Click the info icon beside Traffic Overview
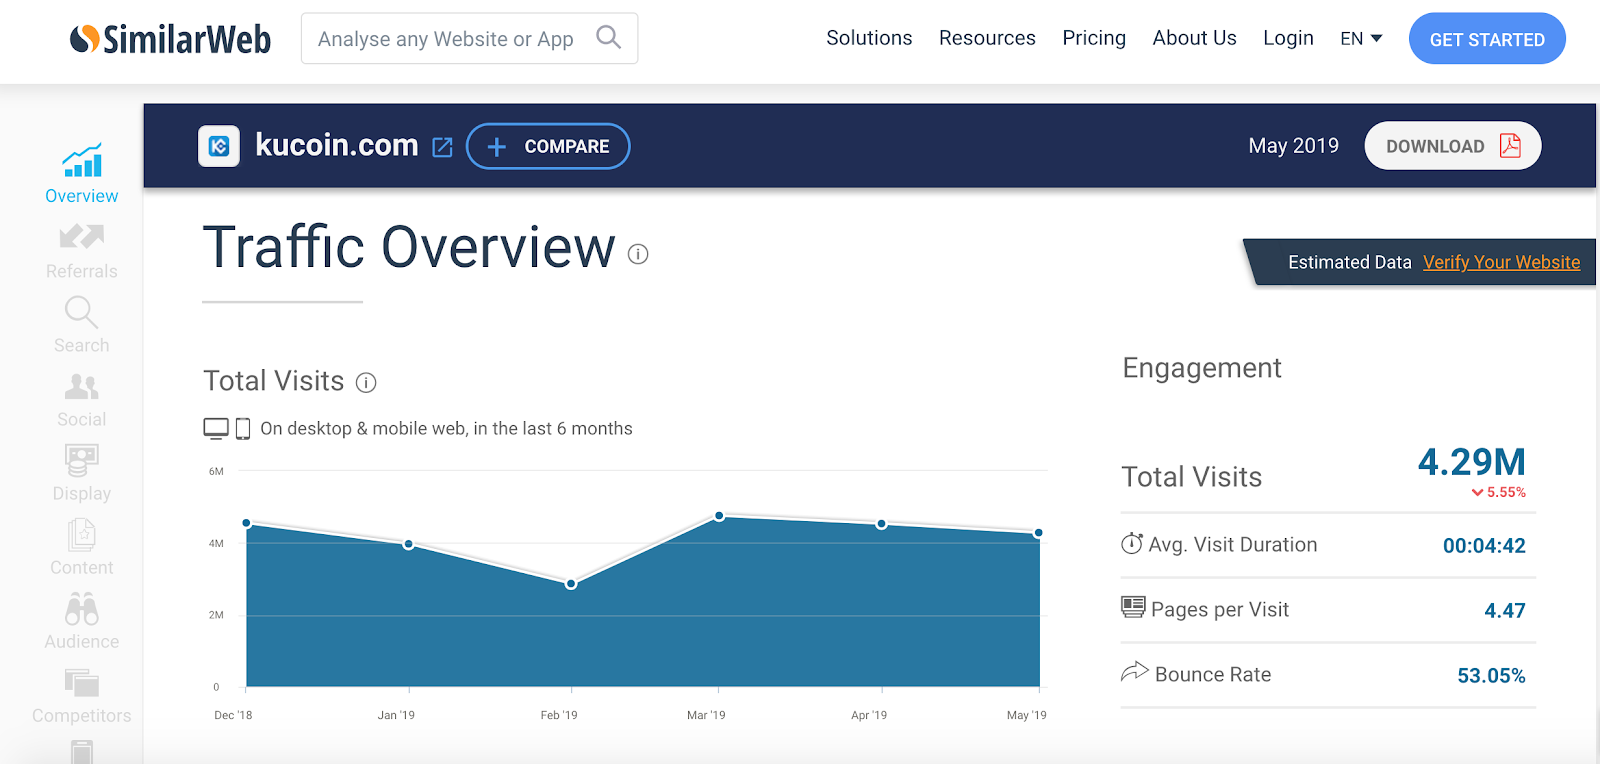The width and height of the screenshot is (1600, 764). point(638,254)
